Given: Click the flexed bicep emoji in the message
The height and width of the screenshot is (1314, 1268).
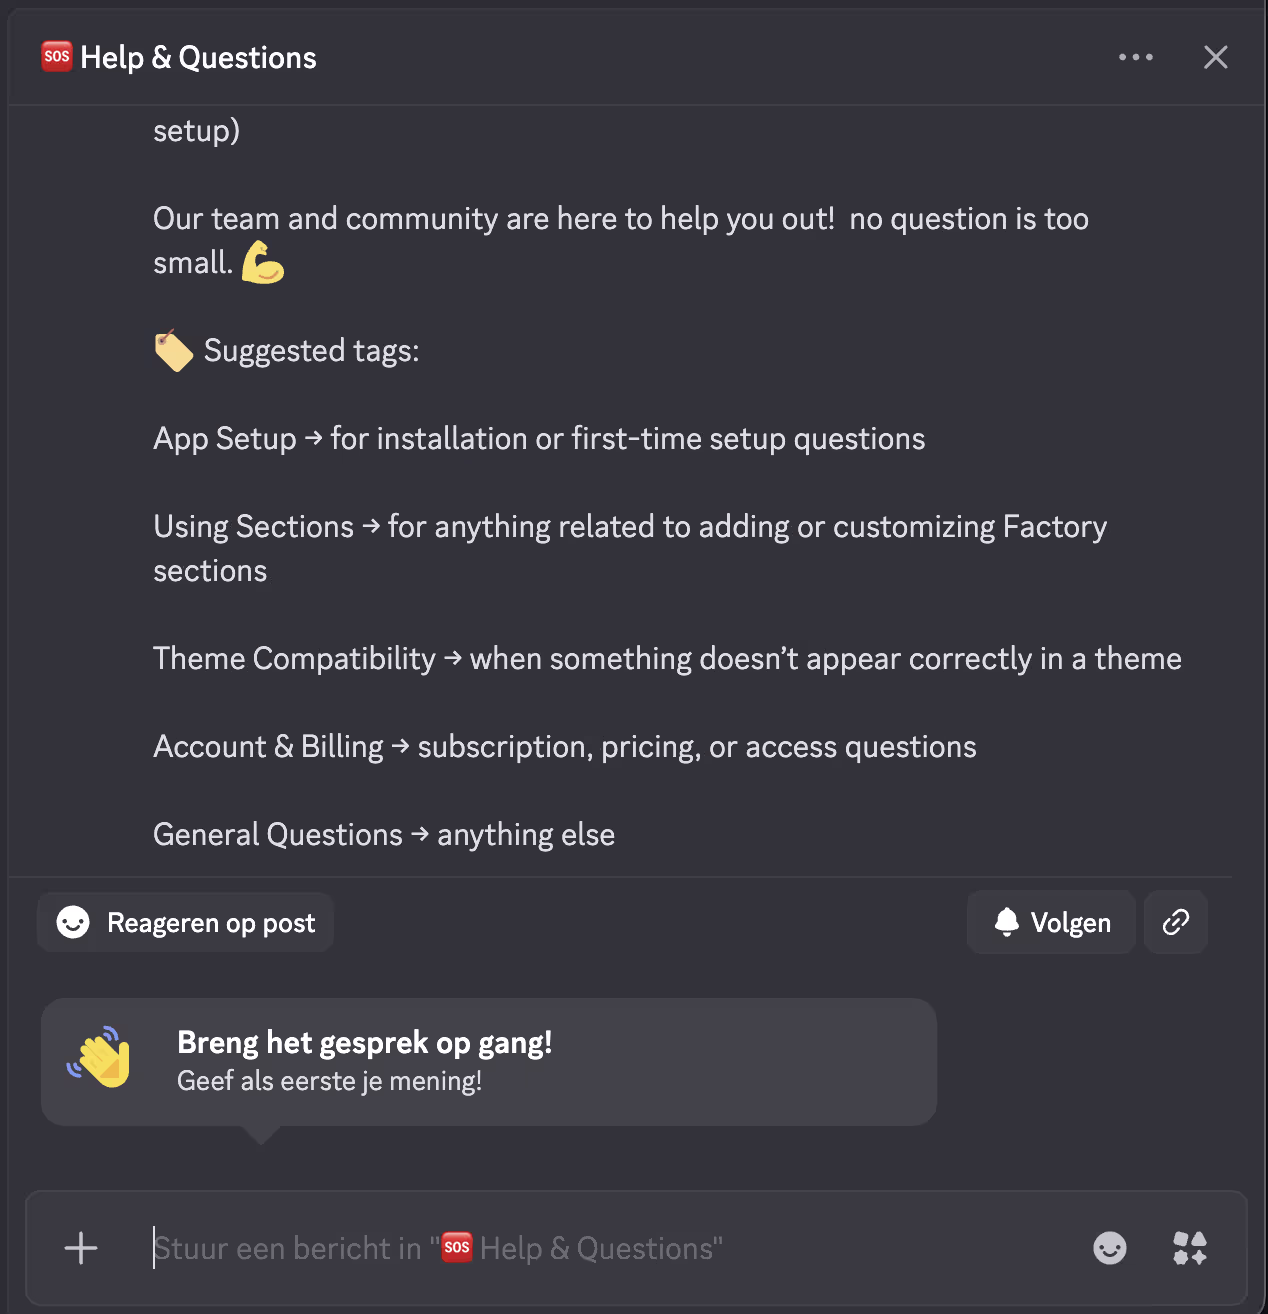Looking at the screenshot, I should 262,263.
